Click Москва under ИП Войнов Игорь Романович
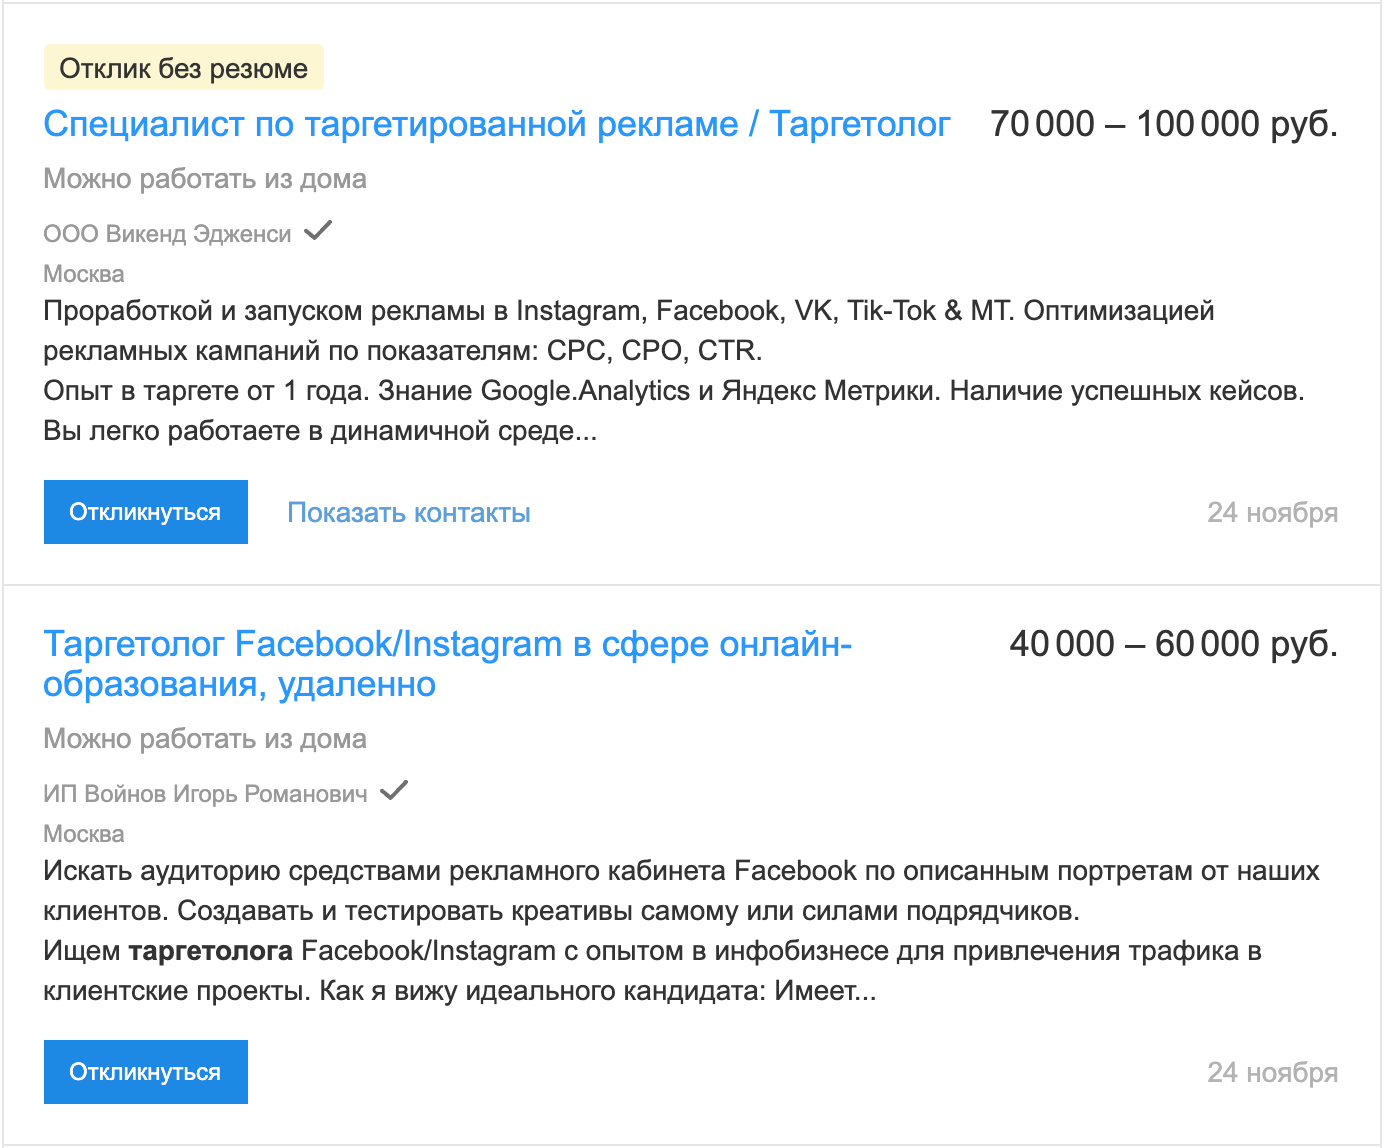 pyautogui.click(x=84, y=834)
